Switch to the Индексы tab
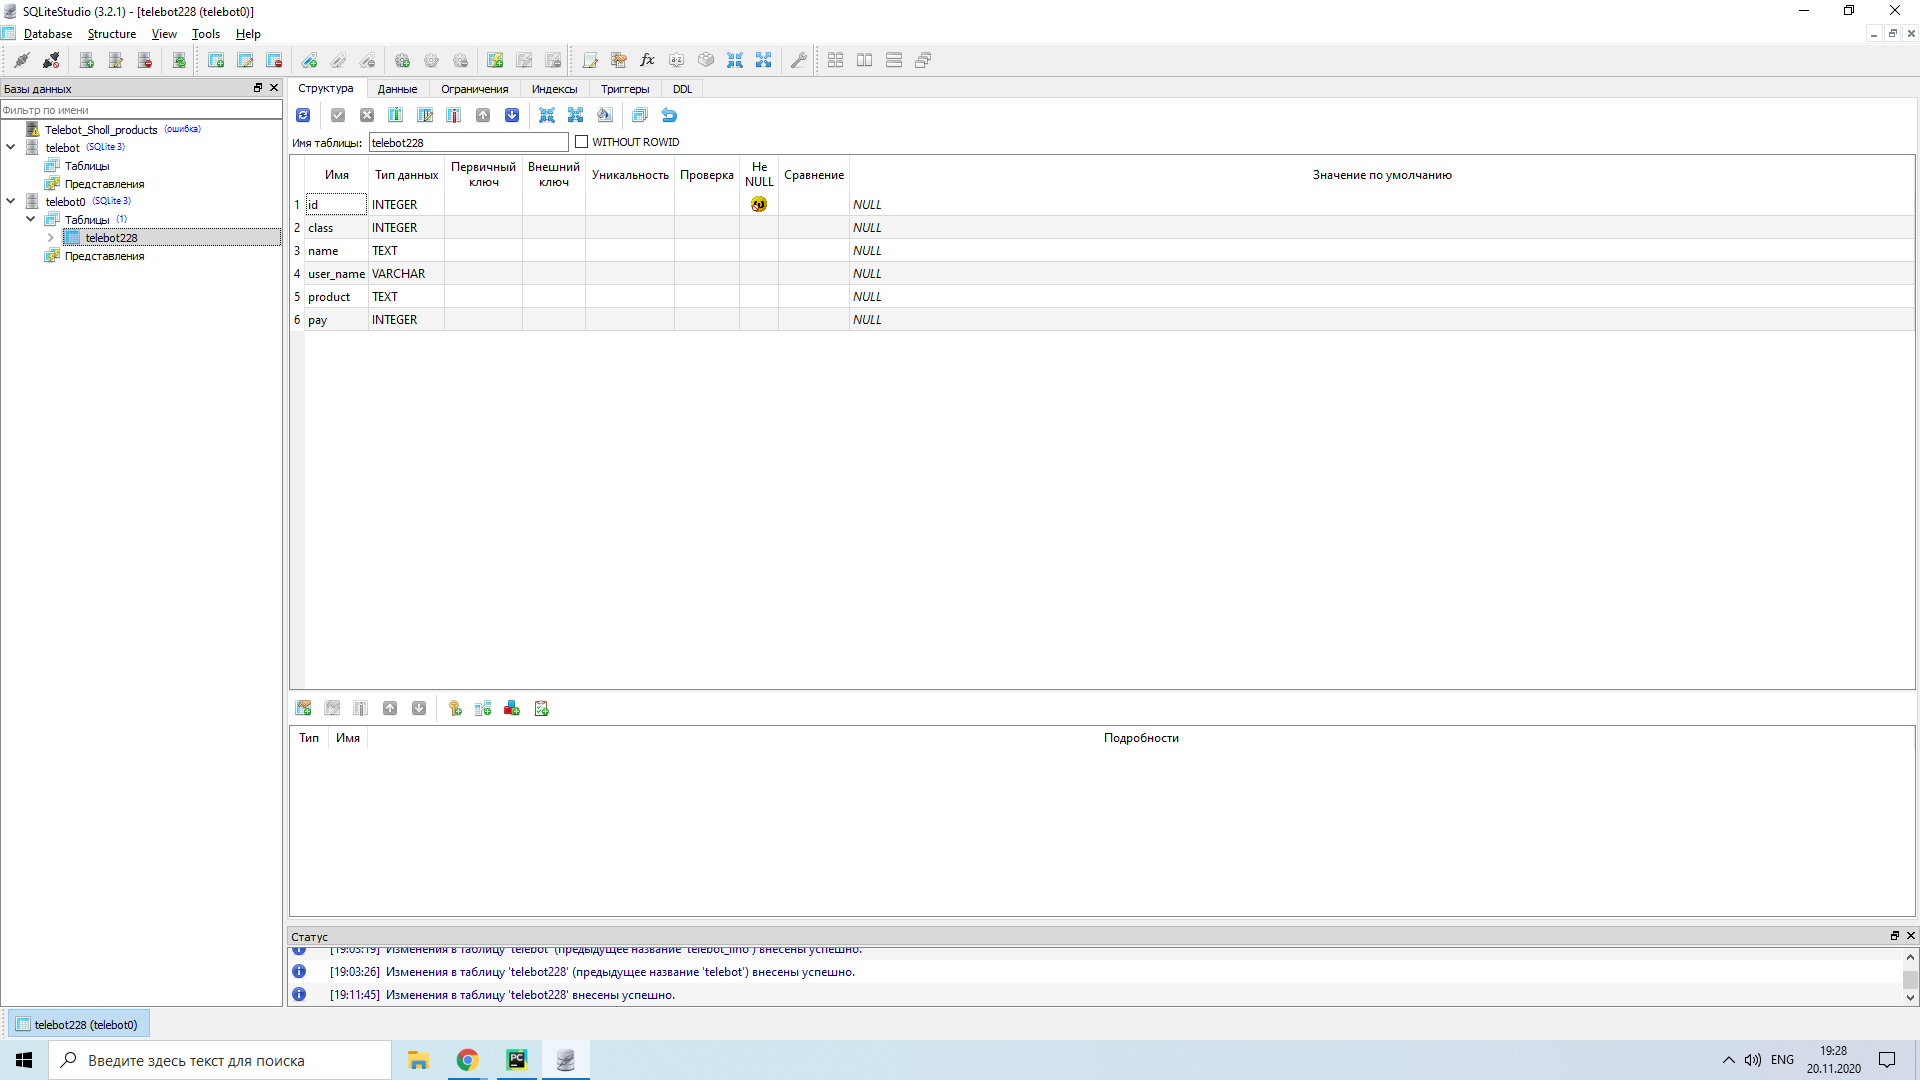 click(x=555, y=89)
